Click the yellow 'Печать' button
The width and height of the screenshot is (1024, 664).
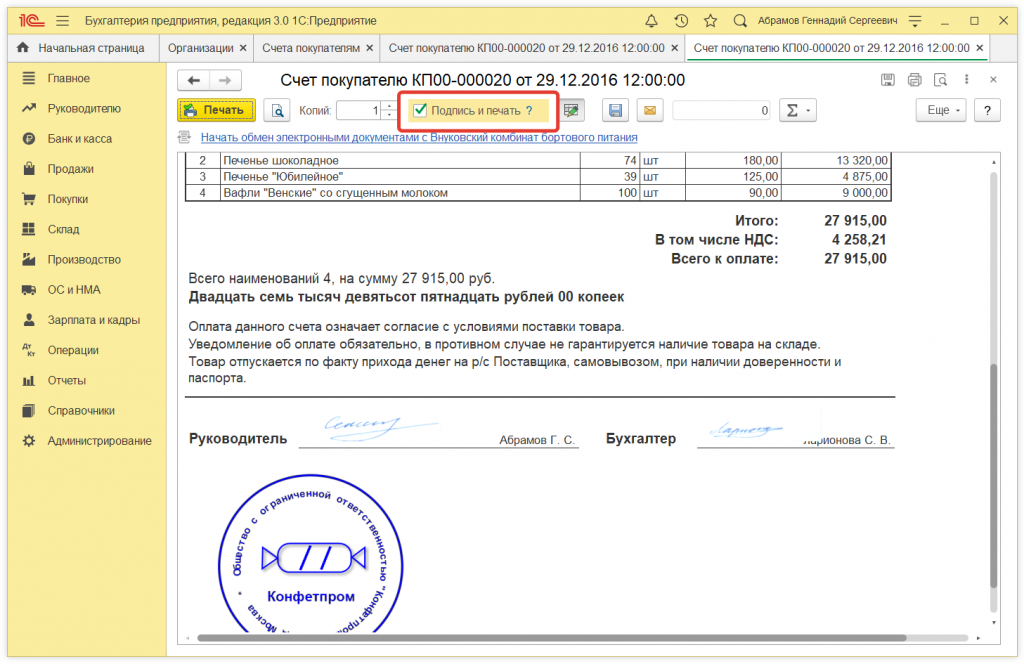pos(216,111)
